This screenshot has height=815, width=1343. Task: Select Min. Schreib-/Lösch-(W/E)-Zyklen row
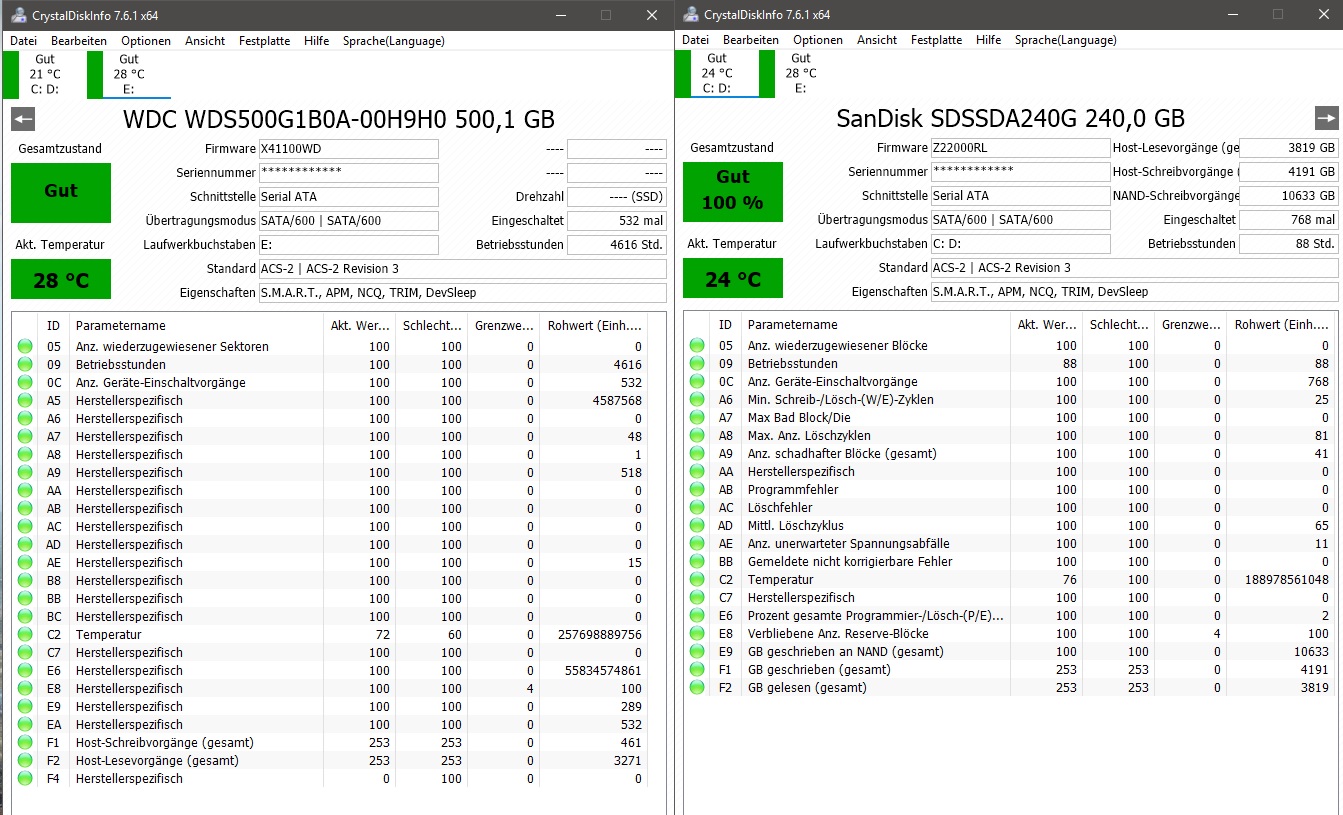1009,400
